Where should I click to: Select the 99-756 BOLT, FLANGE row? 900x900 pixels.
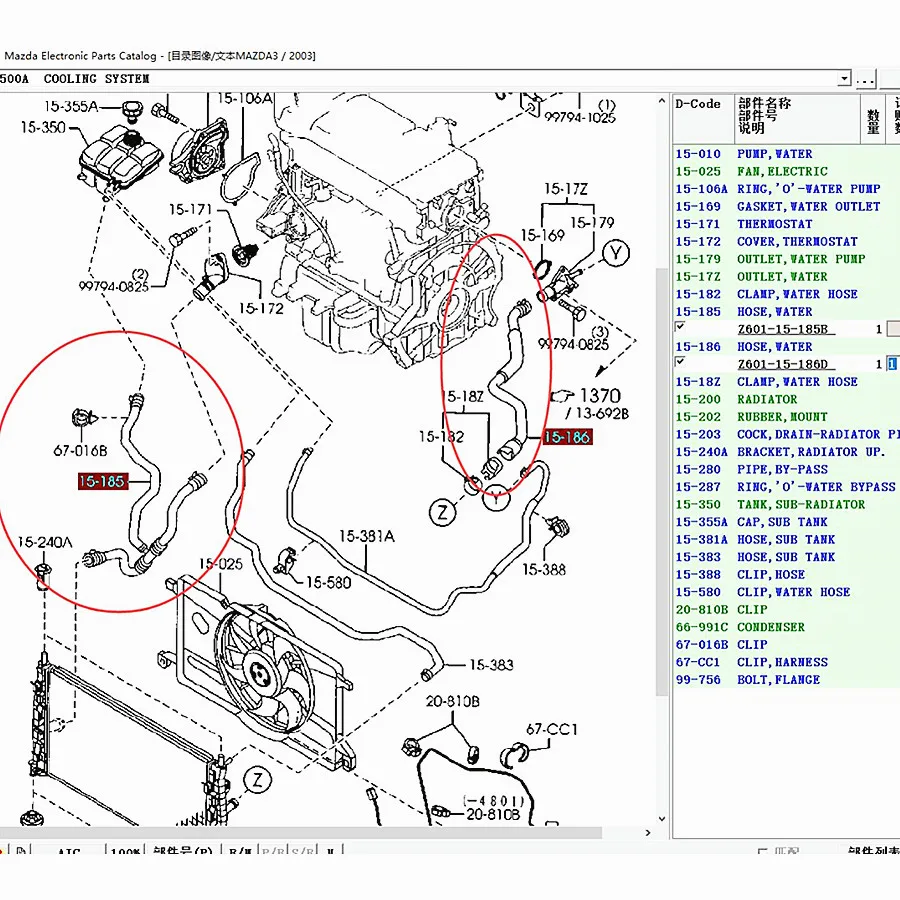(786, 680)
